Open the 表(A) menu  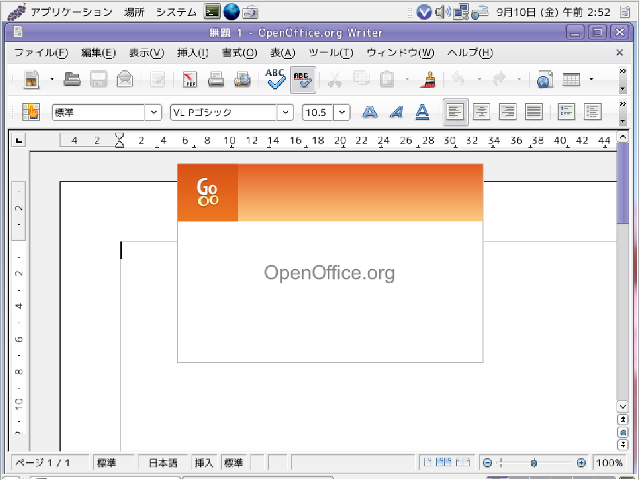[x=282, y=53]
